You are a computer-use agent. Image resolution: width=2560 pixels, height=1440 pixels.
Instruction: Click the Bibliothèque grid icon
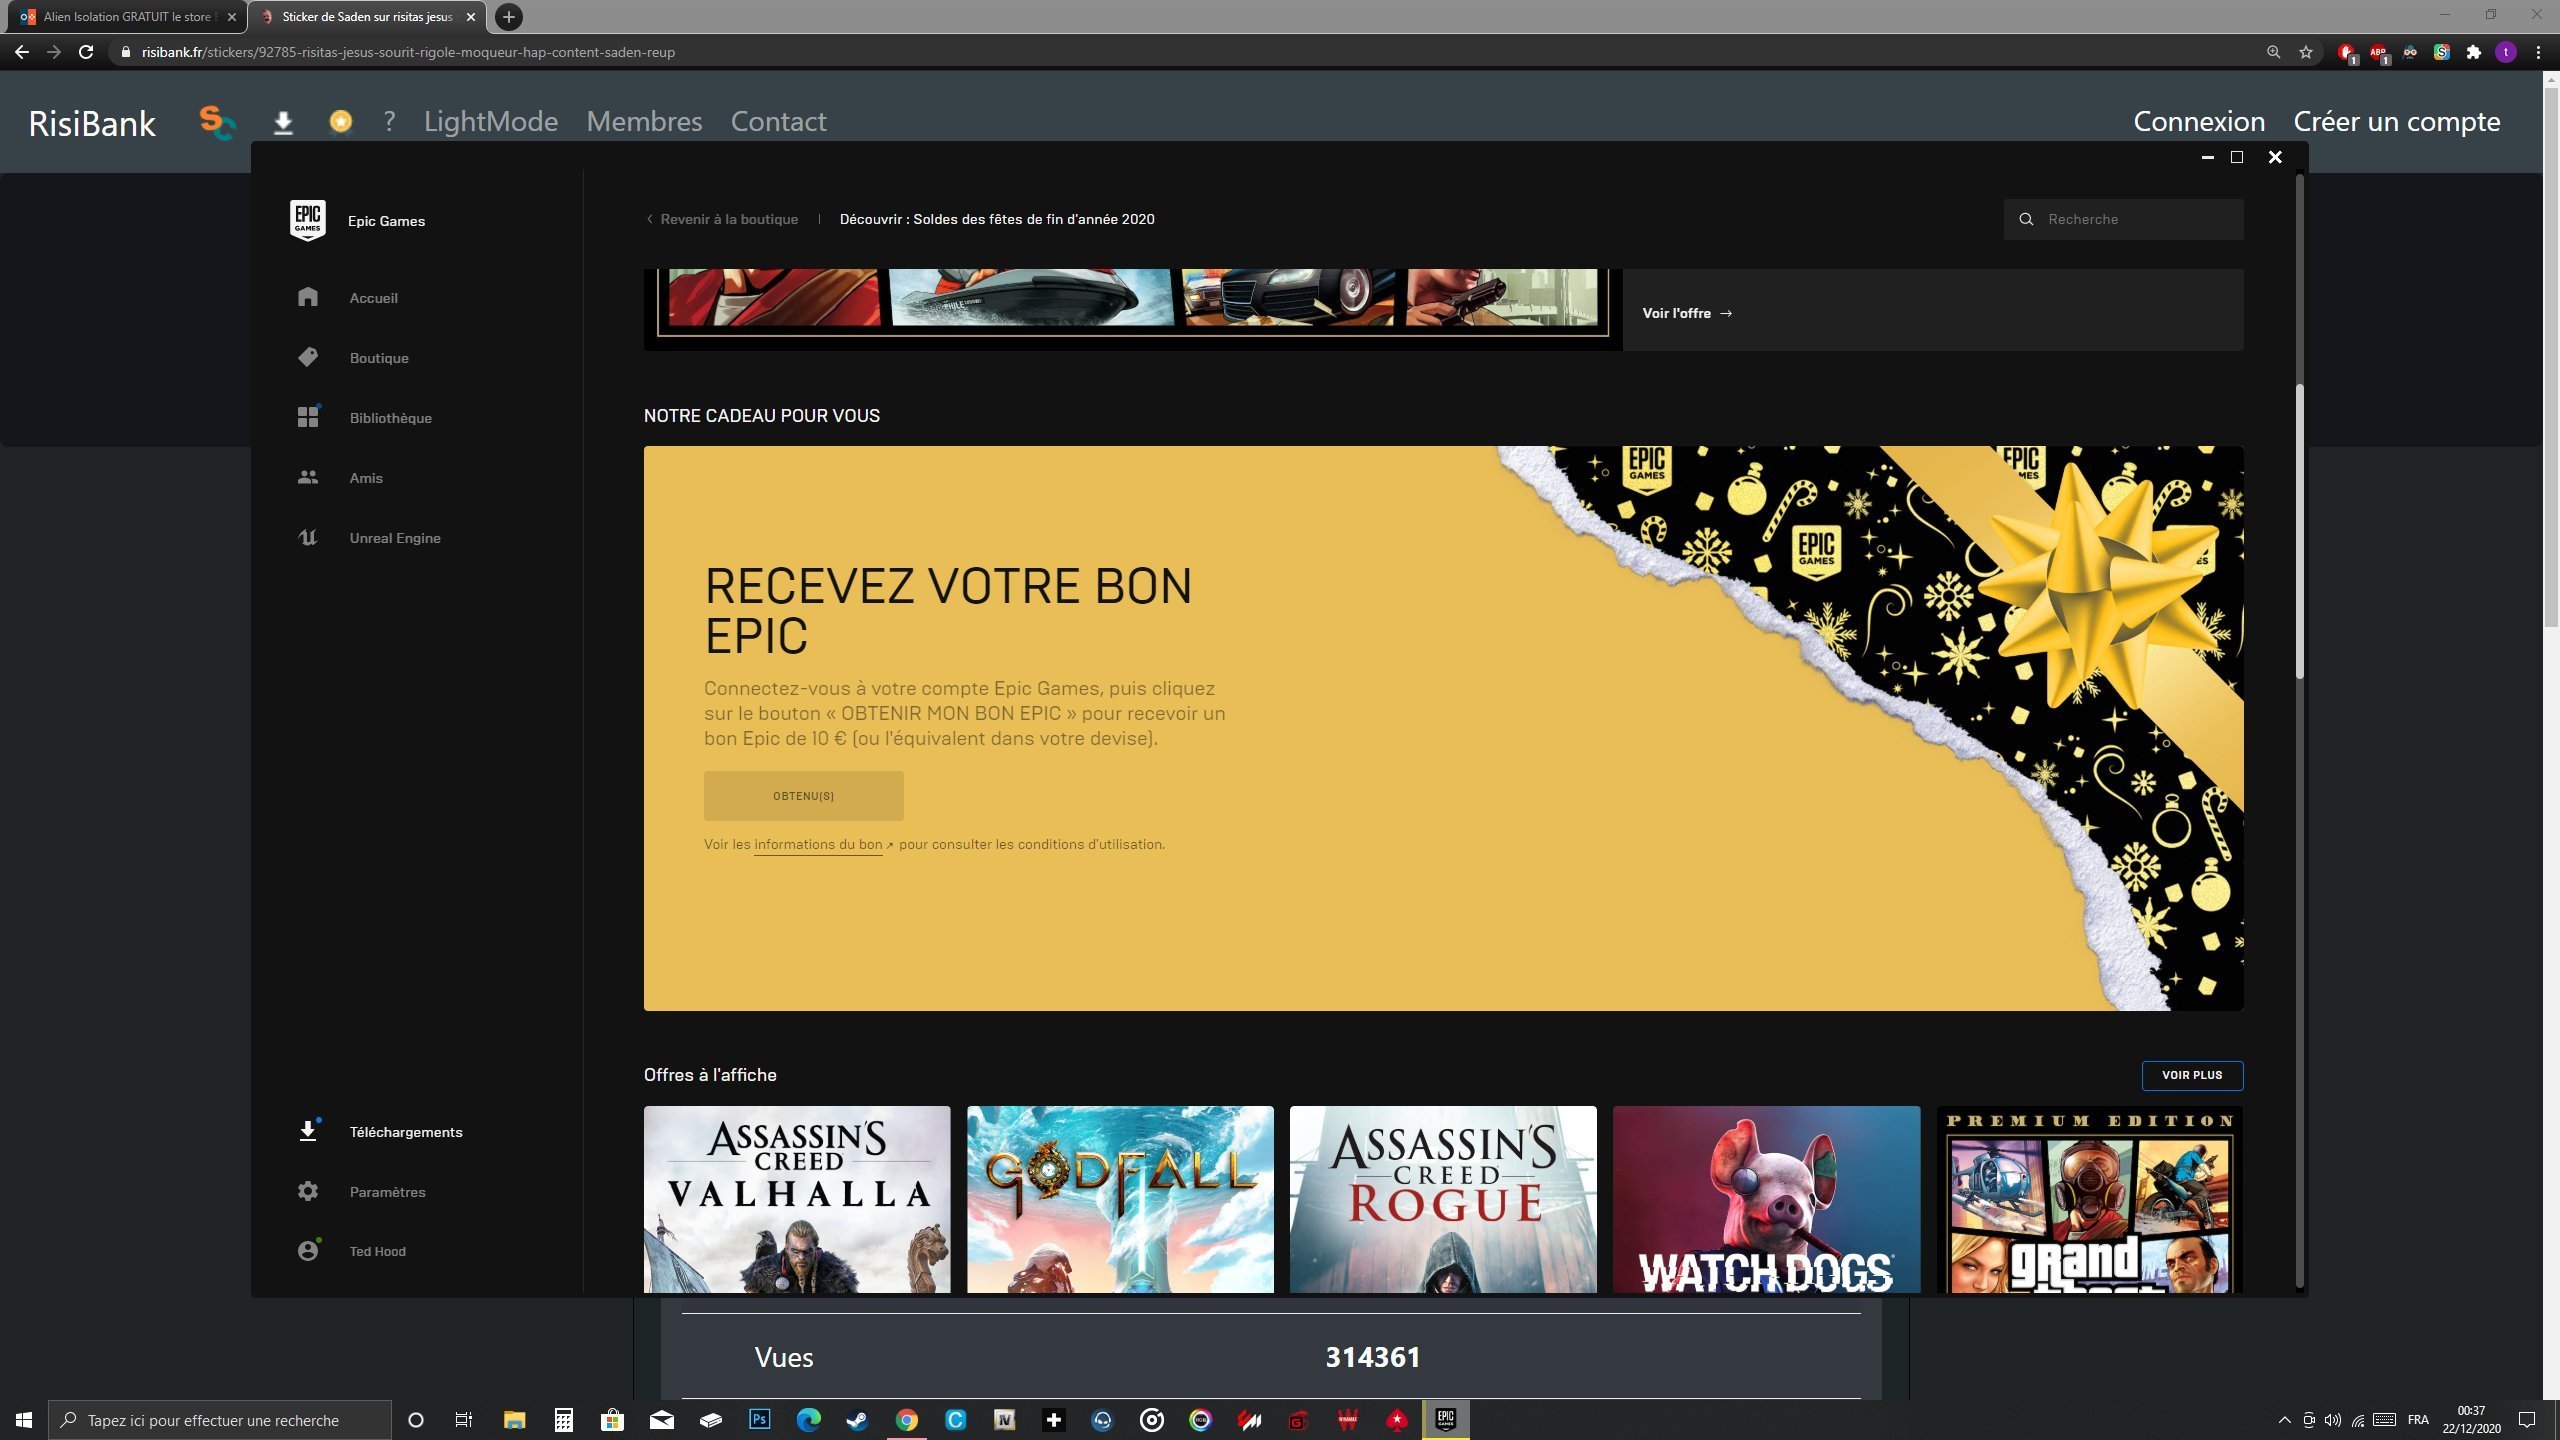coord(308,417)
